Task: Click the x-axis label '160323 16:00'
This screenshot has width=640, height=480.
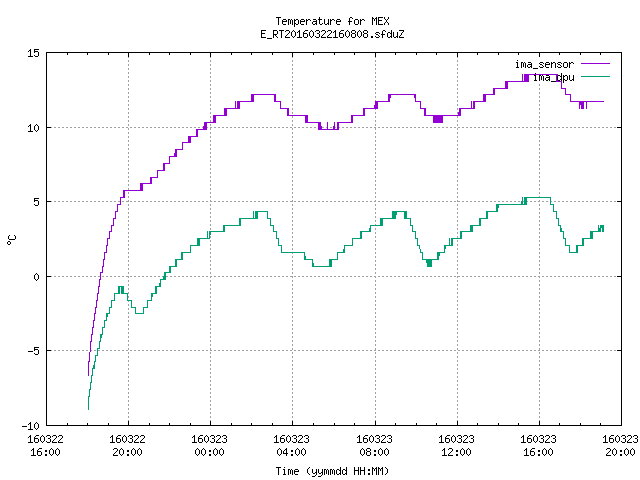Action: [x=538, y=445]
